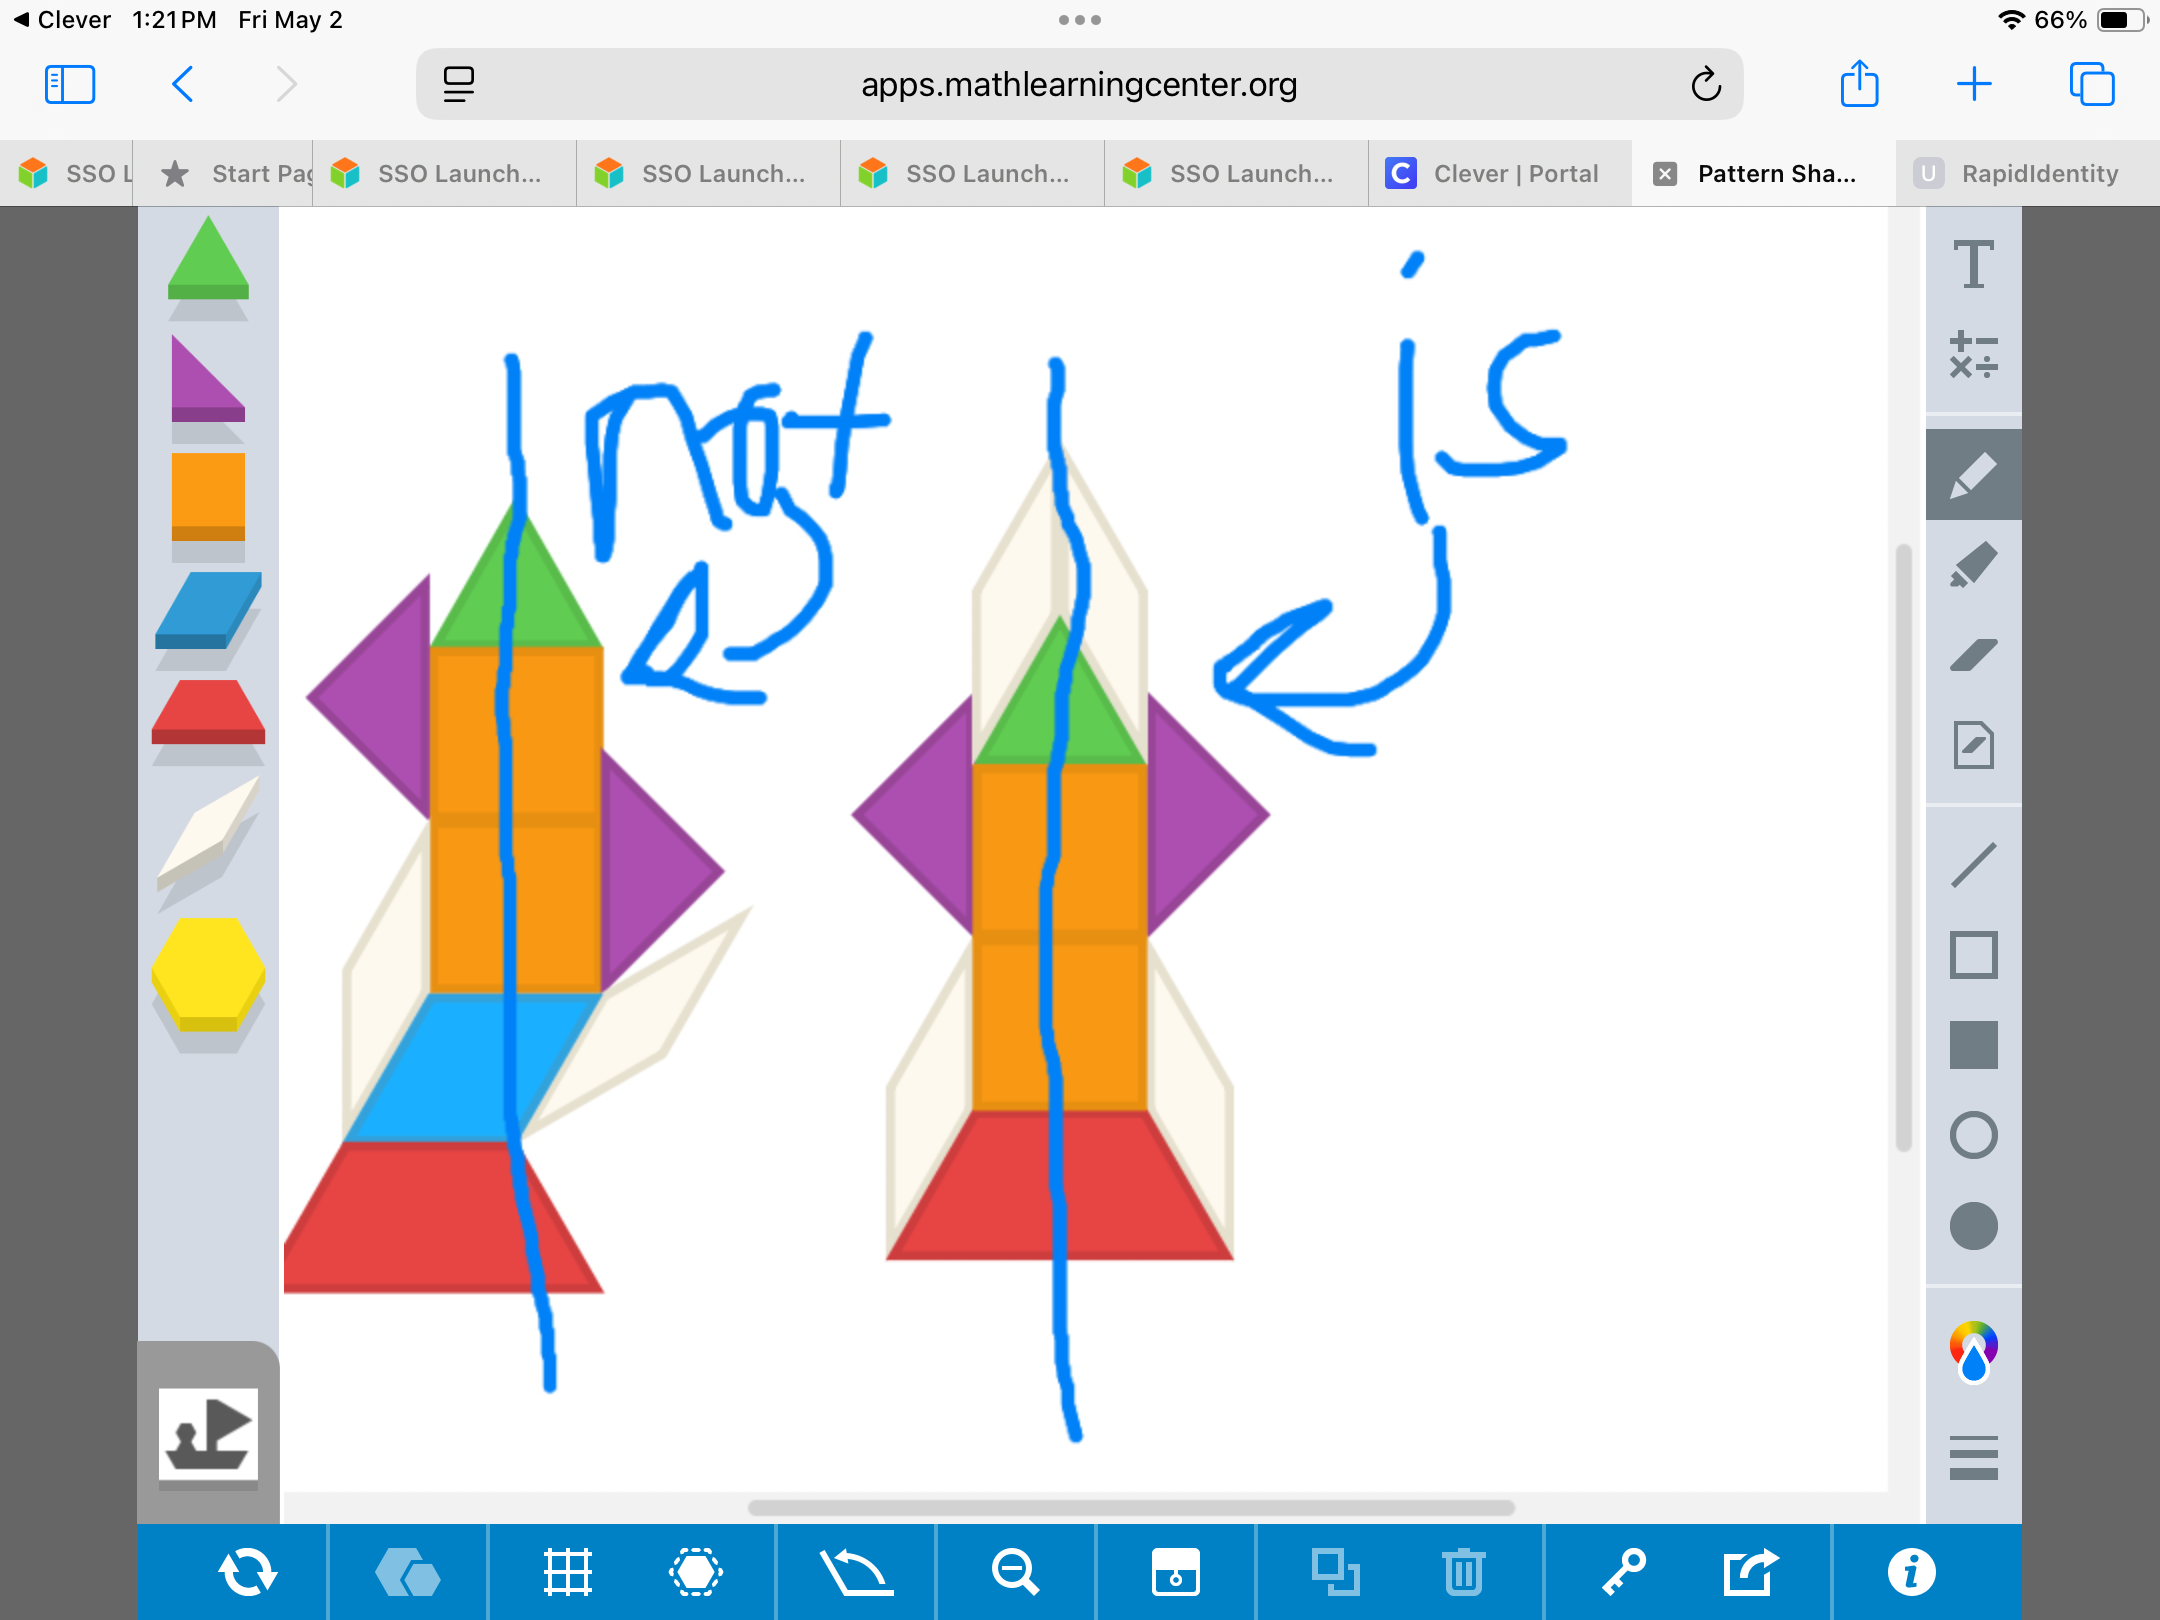This screenshot has width=2160, height=1620.
Task: Open the Text tool
Action: coord(1973,265)
